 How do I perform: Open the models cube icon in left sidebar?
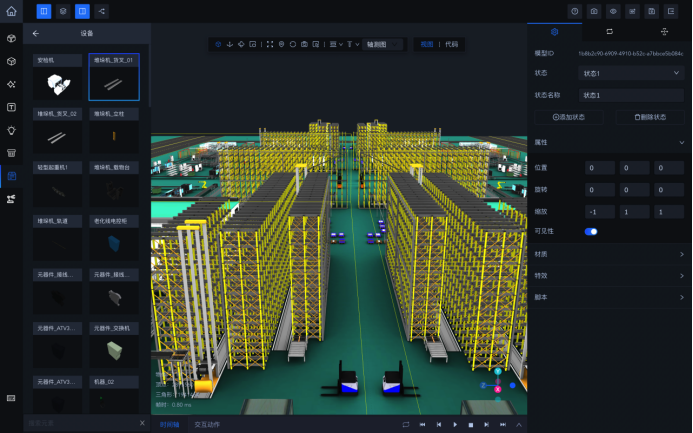point(11,38)
